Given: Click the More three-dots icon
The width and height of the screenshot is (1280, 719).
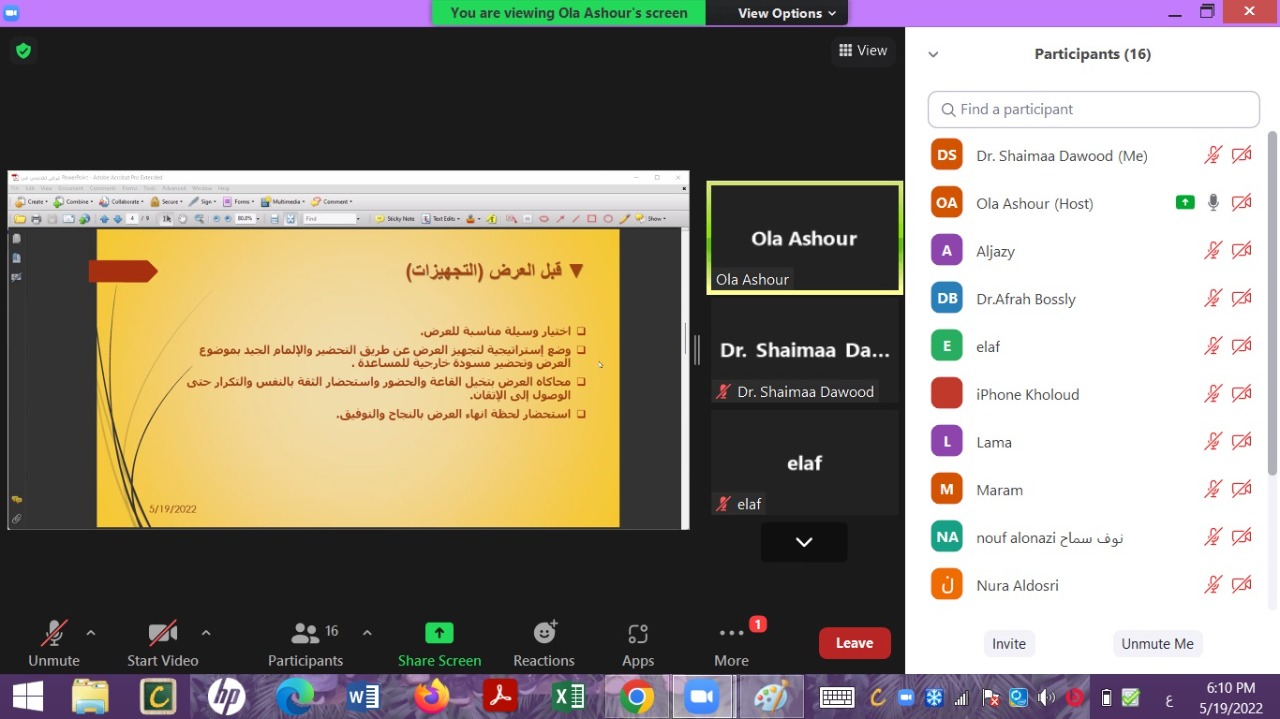Looking at the screenshot, I should (731, 633).
